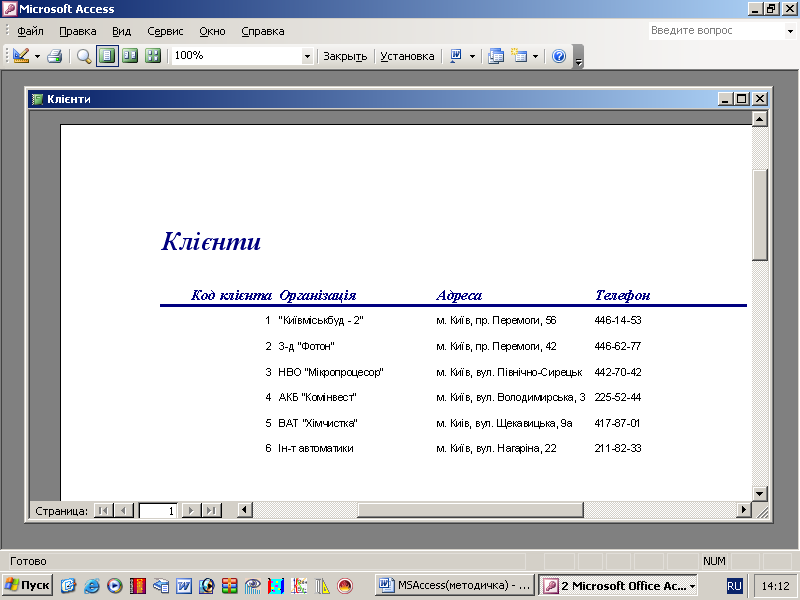Show one page in preview

tap(107, 56)
